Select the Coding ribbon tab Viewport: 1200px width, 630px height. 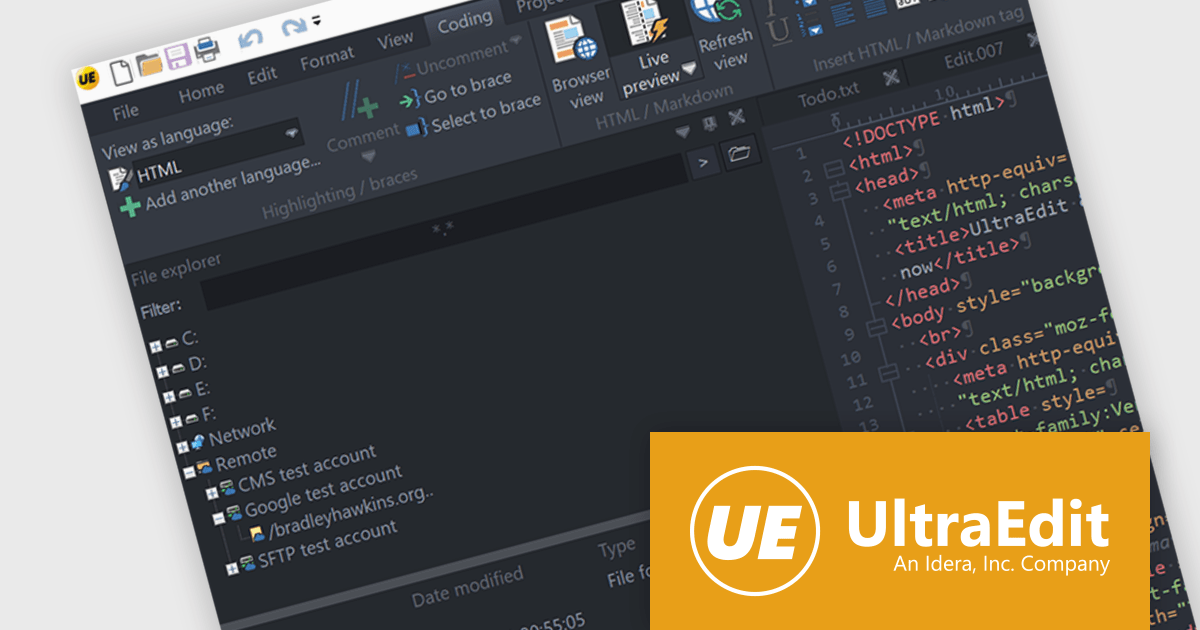tap(465, 21)
